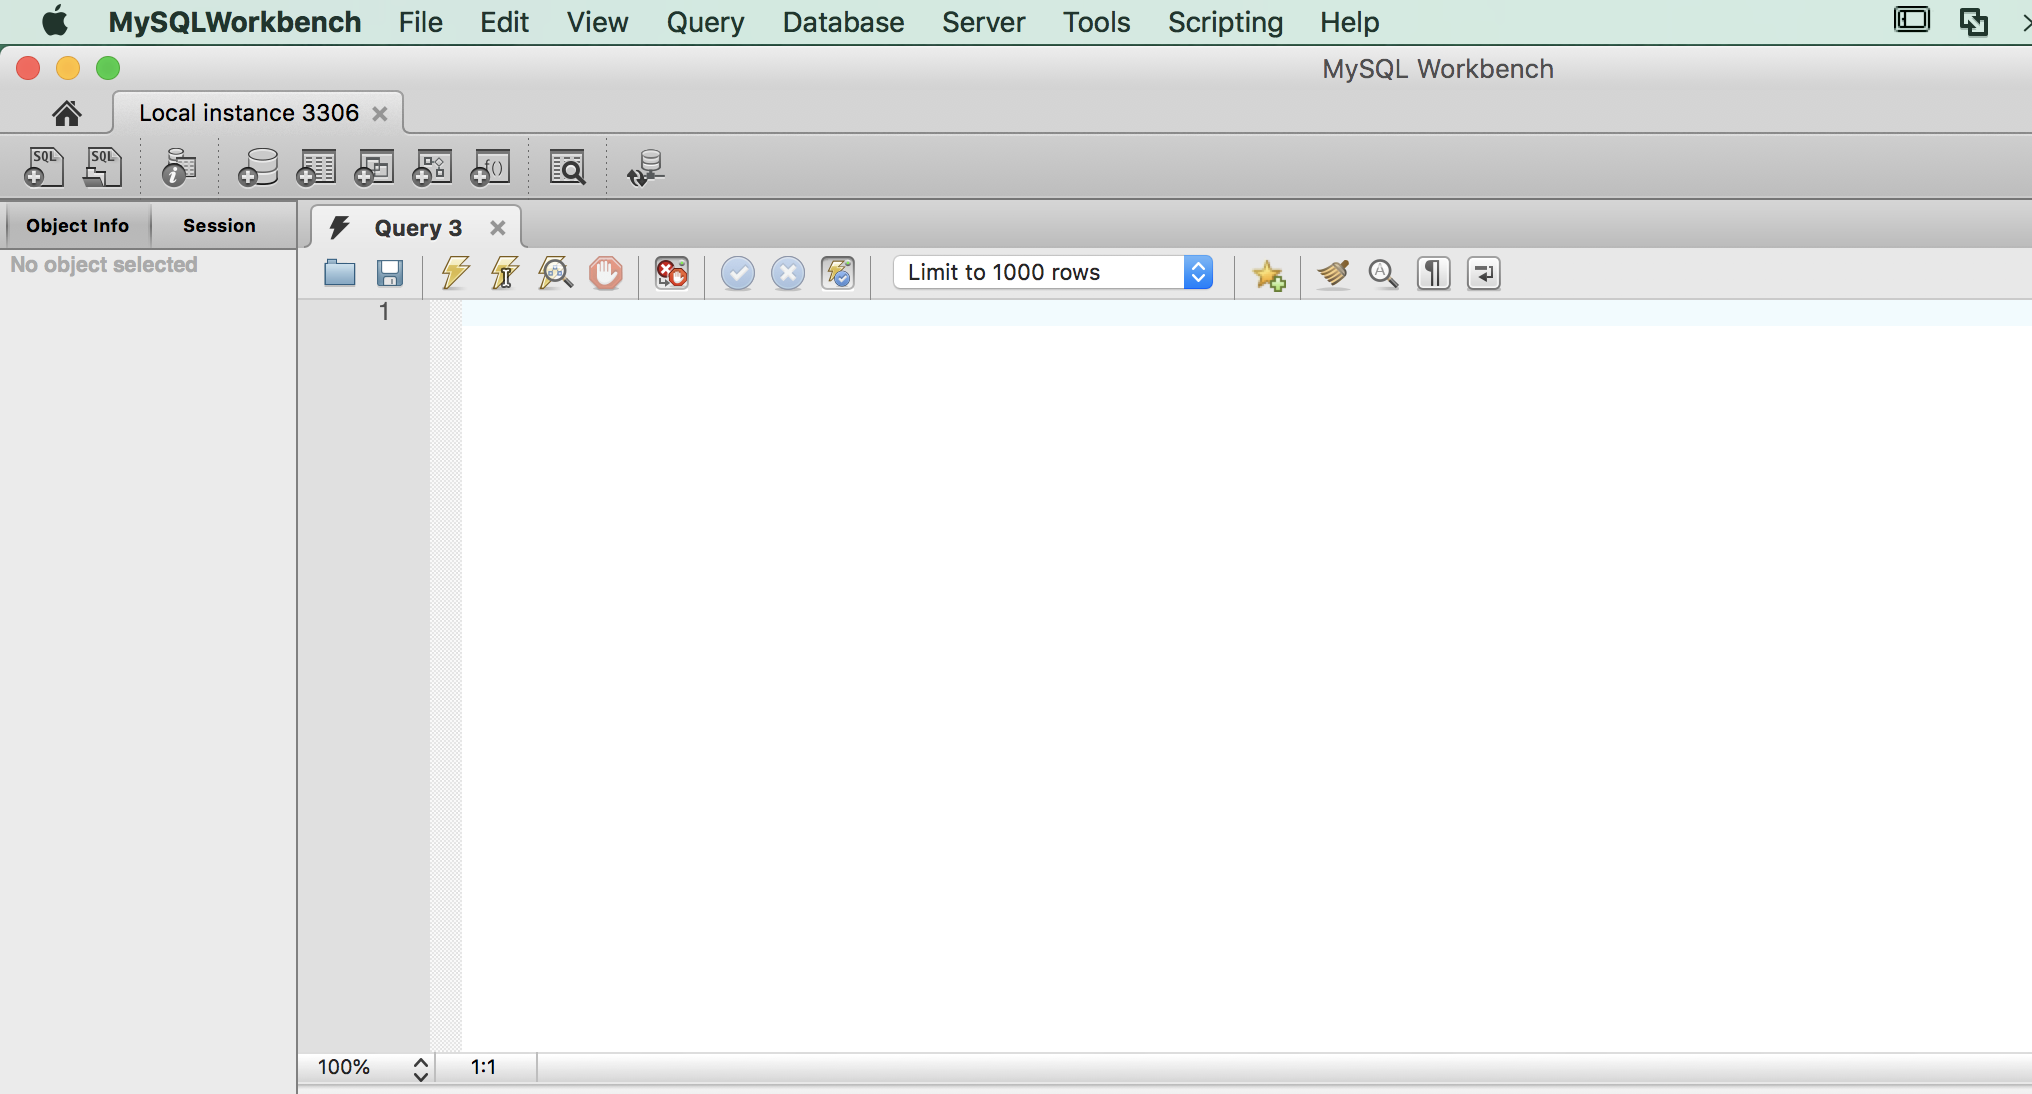Toggle display of invisible characters
The width and height of the screenshot is (2032, 1094).
(1433, 273)
